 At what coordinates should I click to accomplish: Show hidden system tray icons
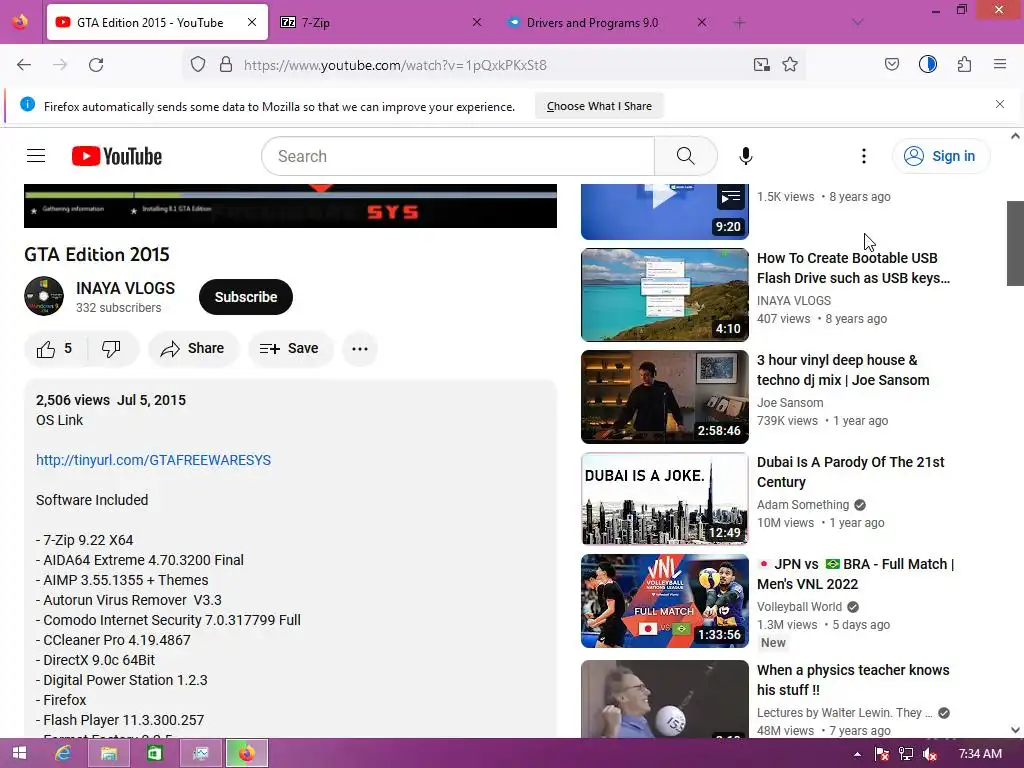click(x=857, y=754)
